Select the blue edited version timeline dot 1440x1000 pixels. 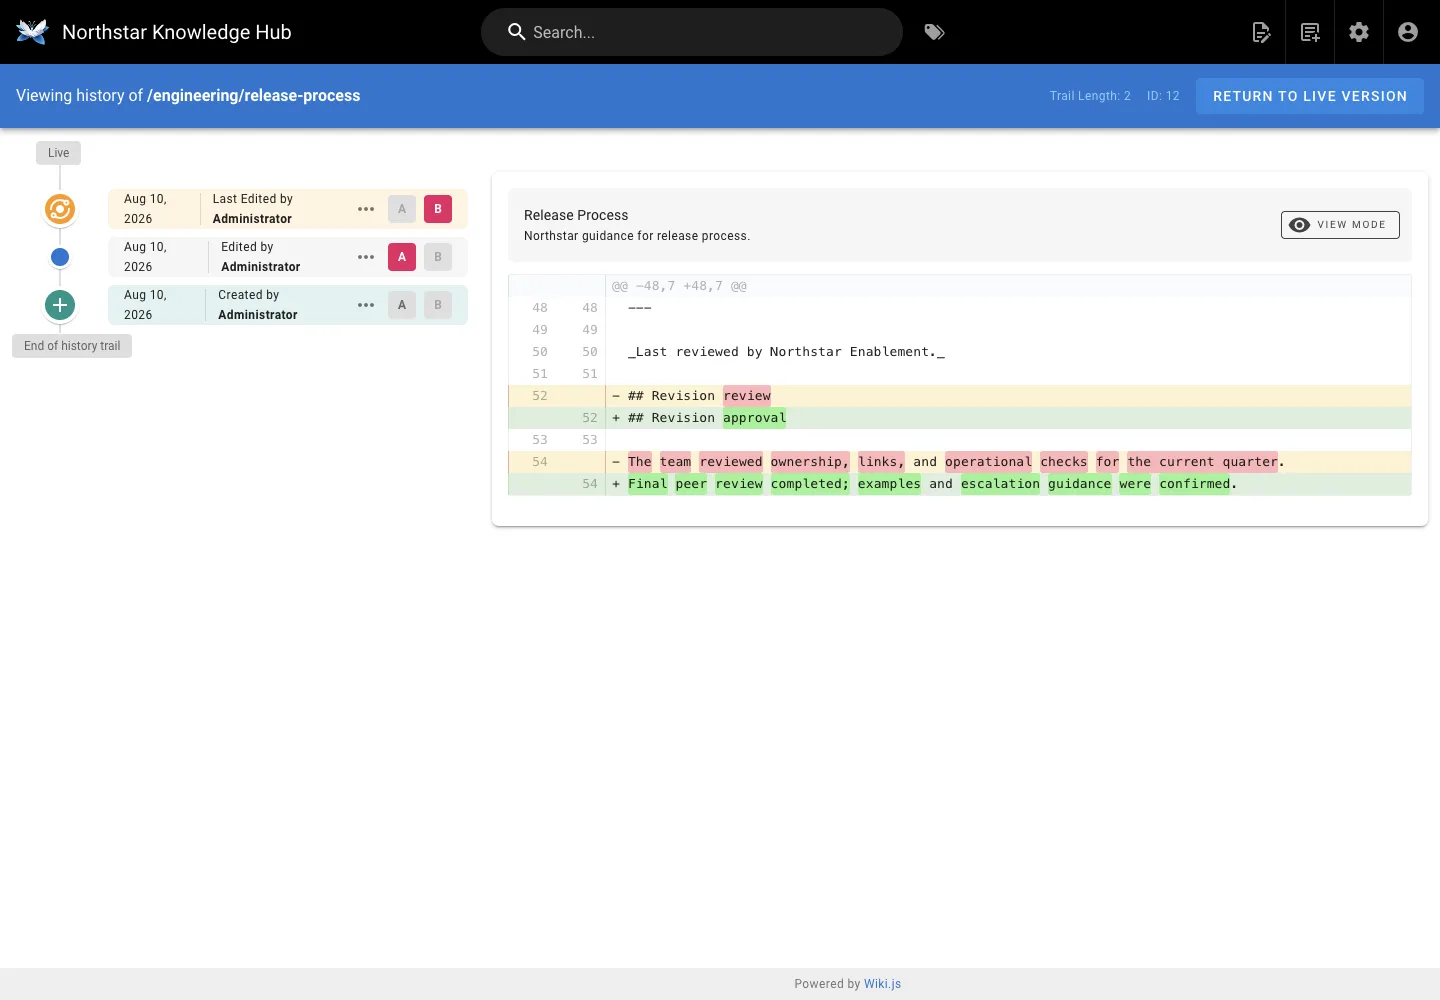pyautogui.click(x=60, y=257)
